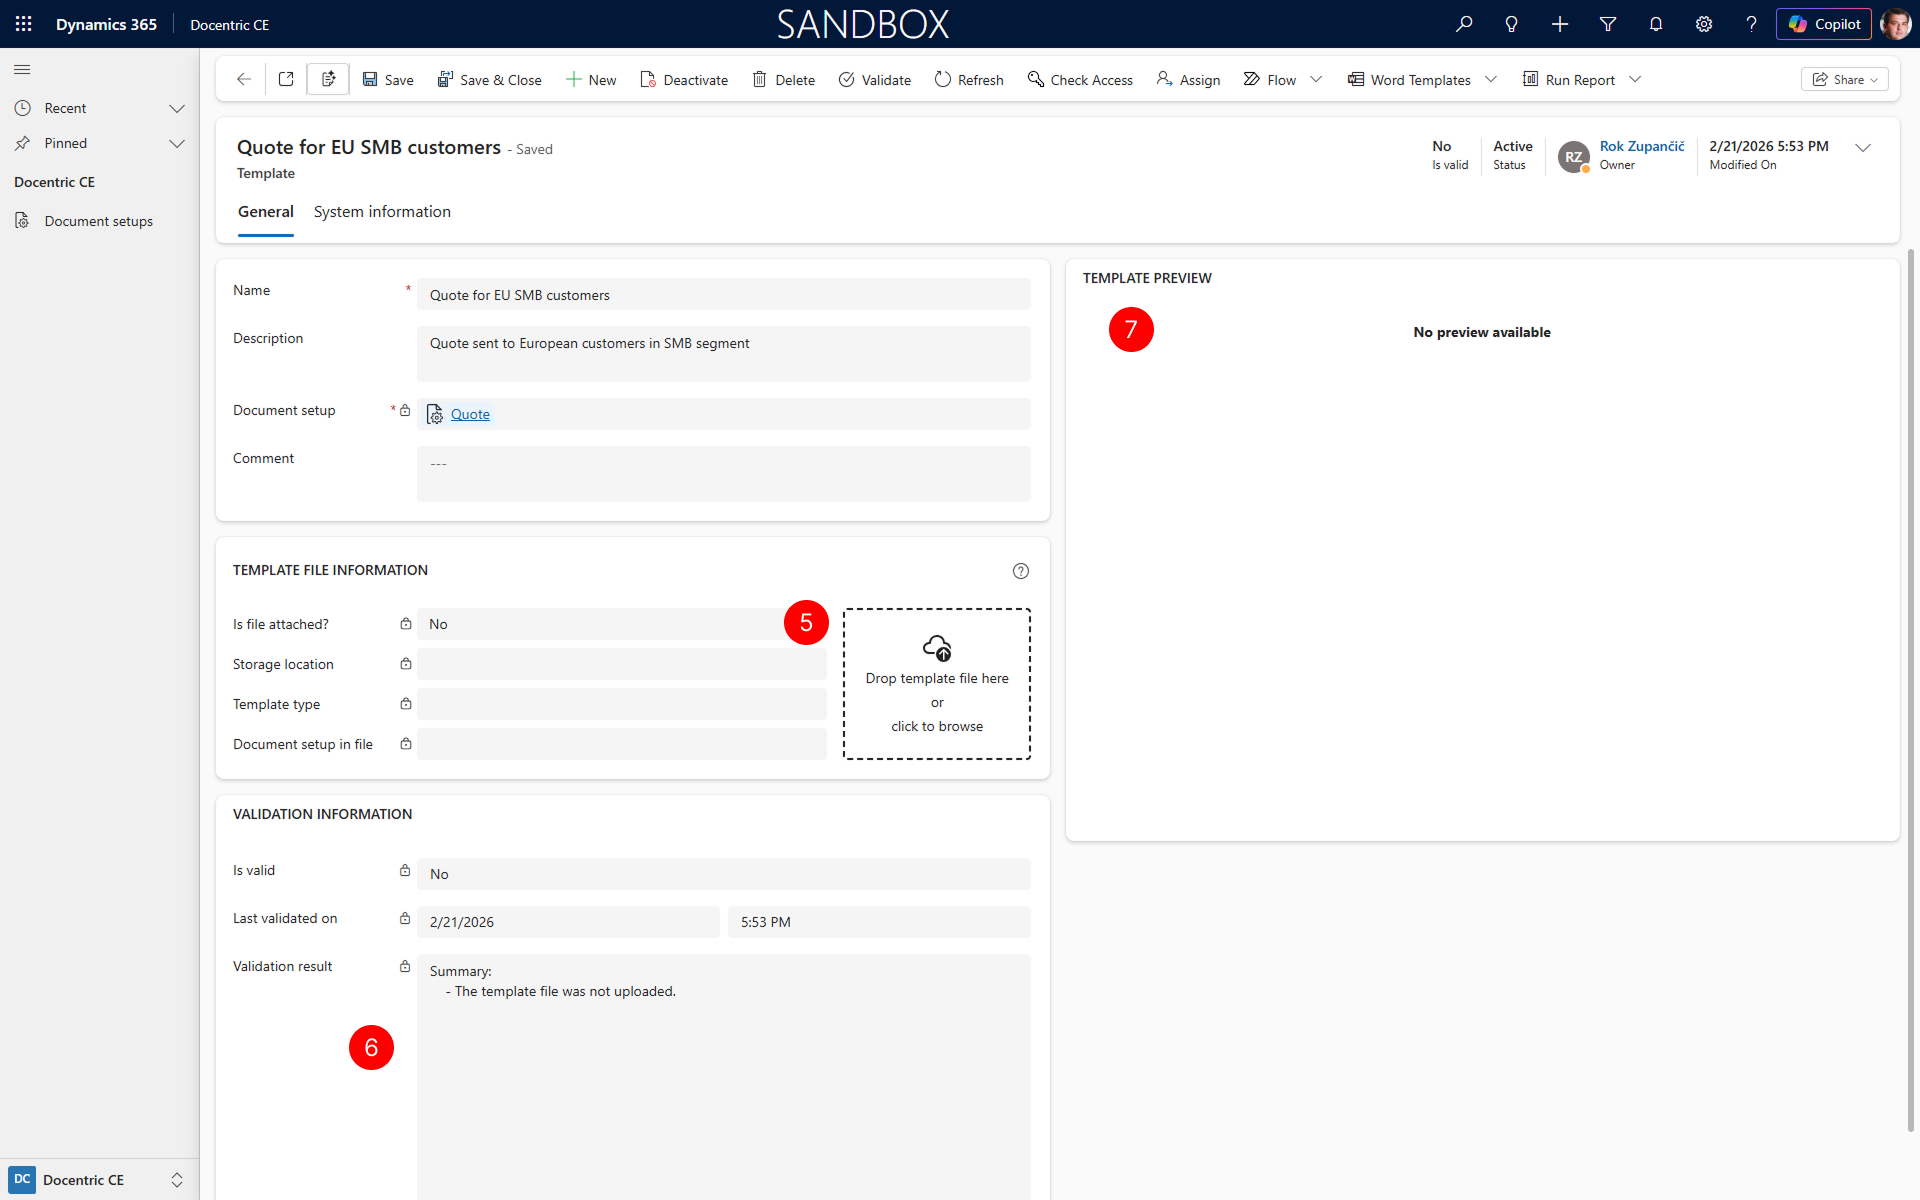Validate the template
Image resolution: width=1920 pixels, height=1200 pixels.
click(x=875, y=80)
